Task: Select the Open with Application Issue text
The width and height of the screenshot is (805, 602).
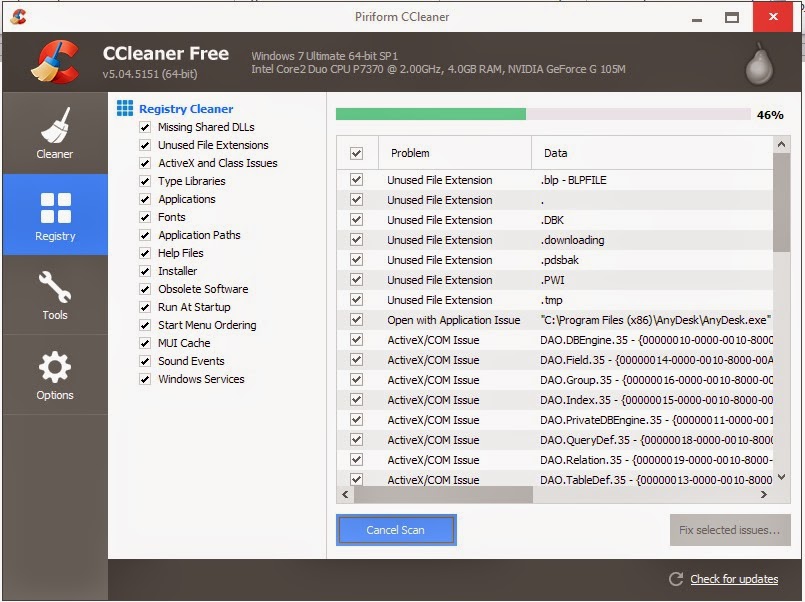Action: (x=454, y=320)
